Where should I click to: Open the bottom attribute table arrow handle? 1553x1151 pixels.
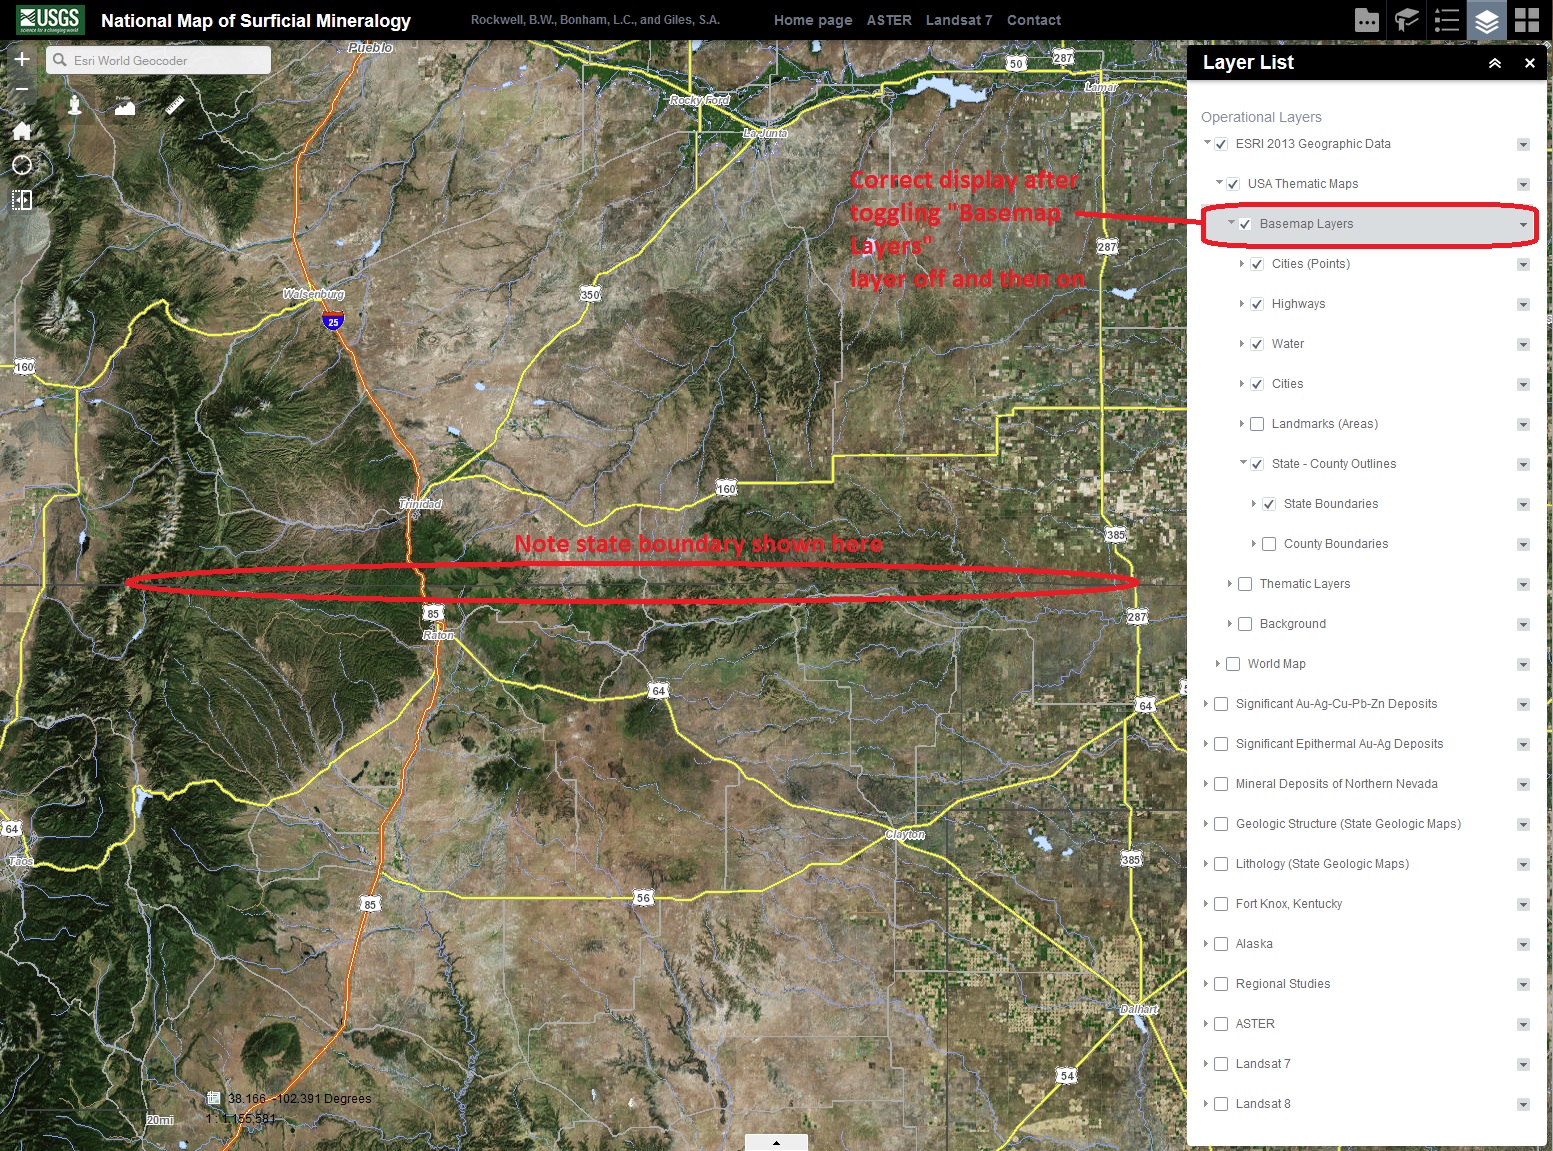click(776, 1142)
